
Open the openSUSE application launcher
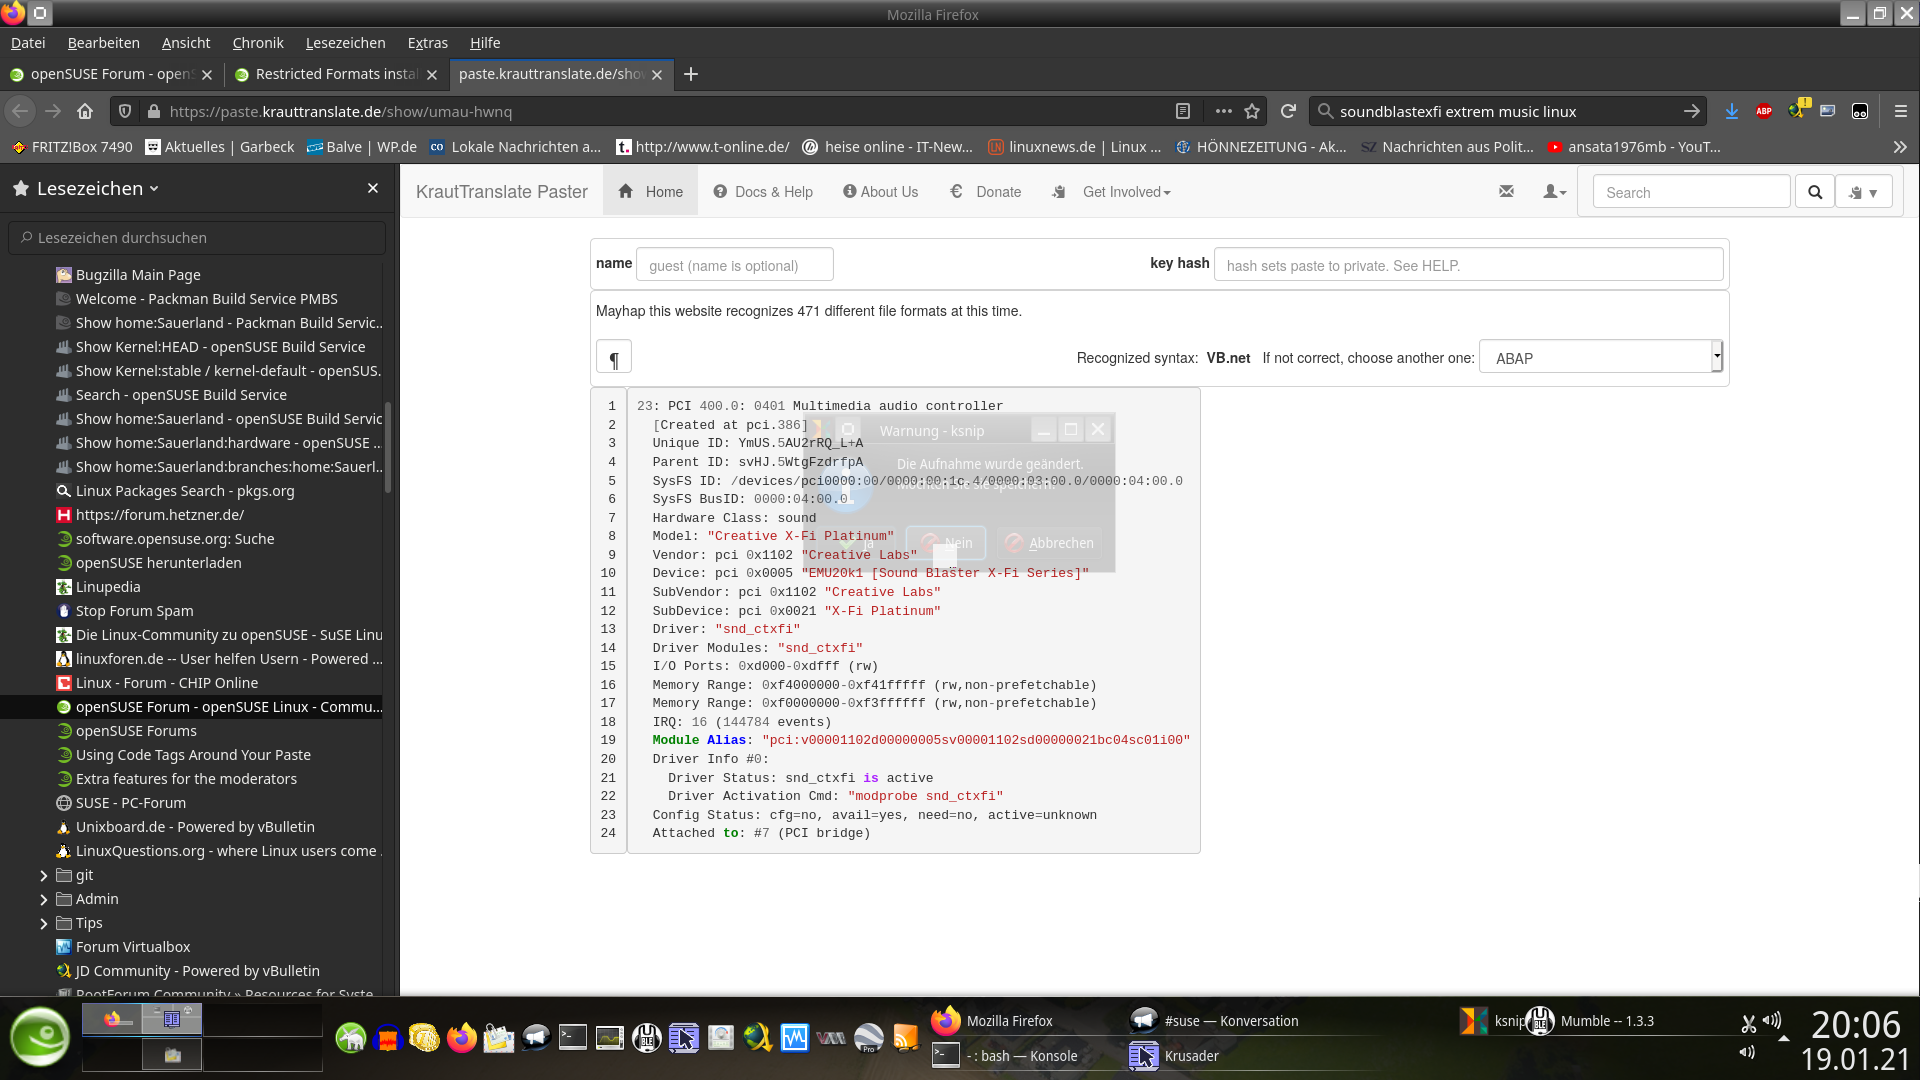pos(40,1037)
